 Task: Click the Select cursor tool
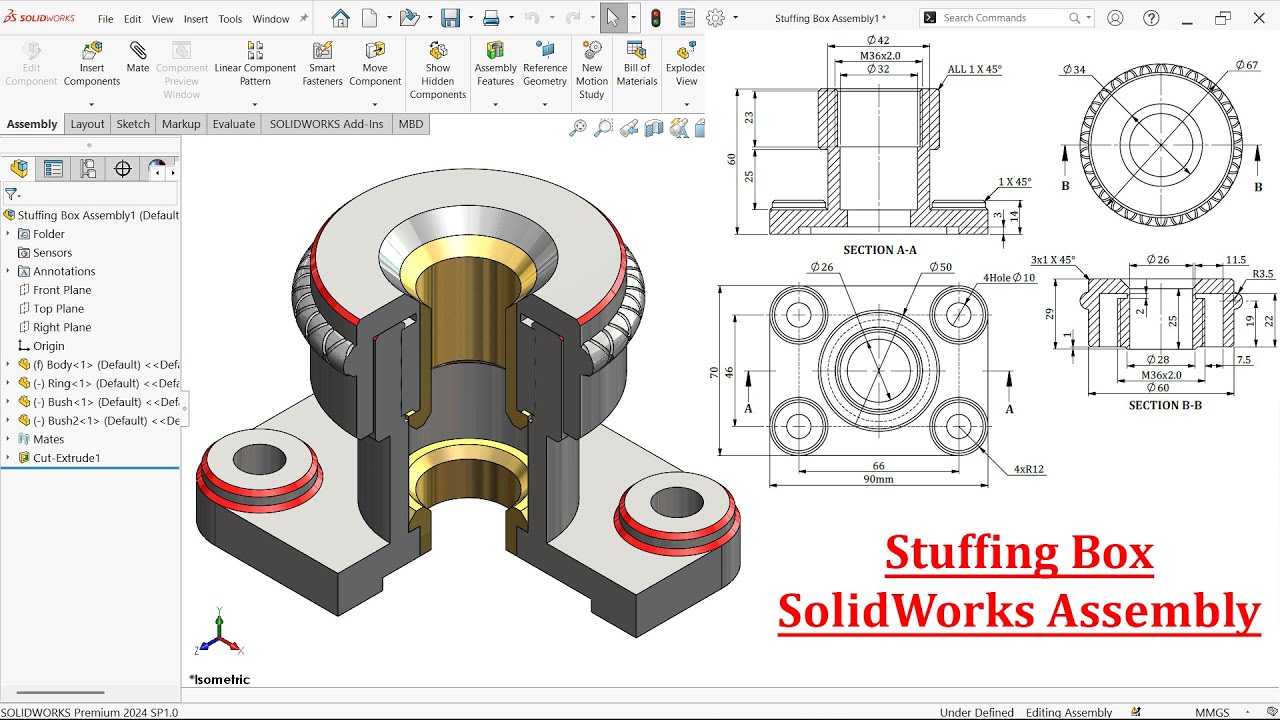click(x=612, y=18)
